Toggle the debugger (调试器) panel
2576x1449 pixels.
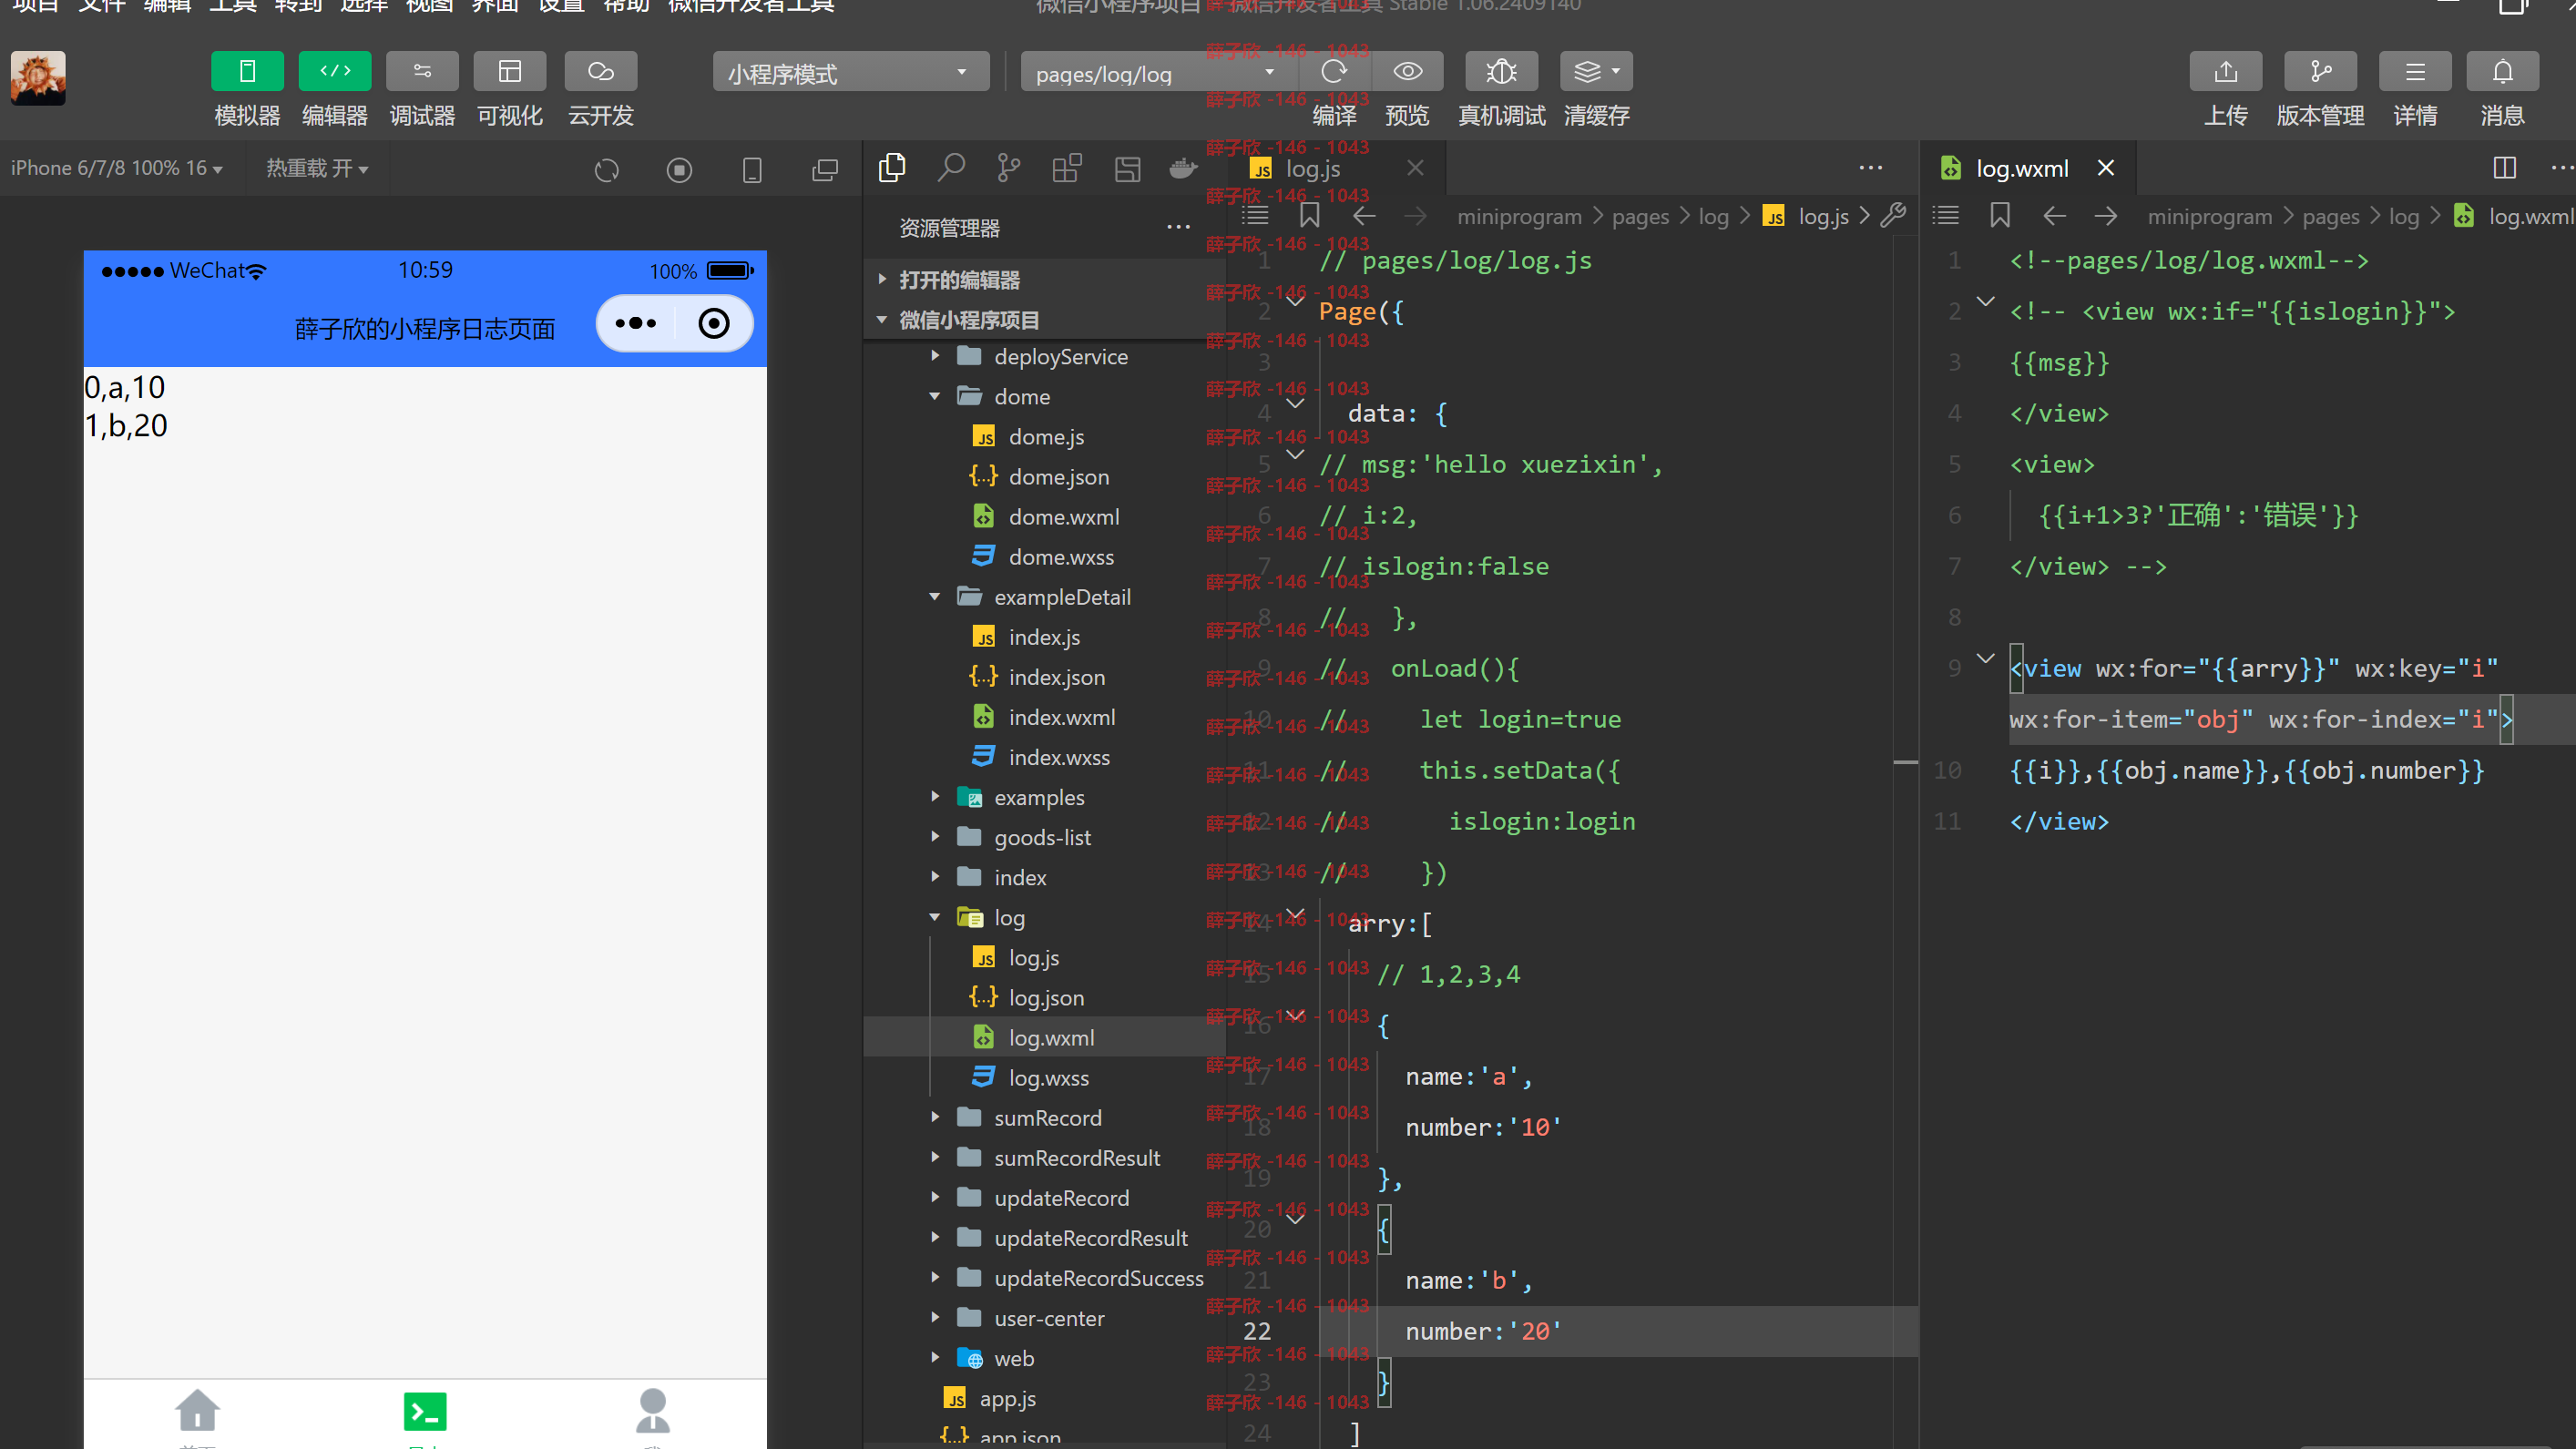[x=422, y=71]
